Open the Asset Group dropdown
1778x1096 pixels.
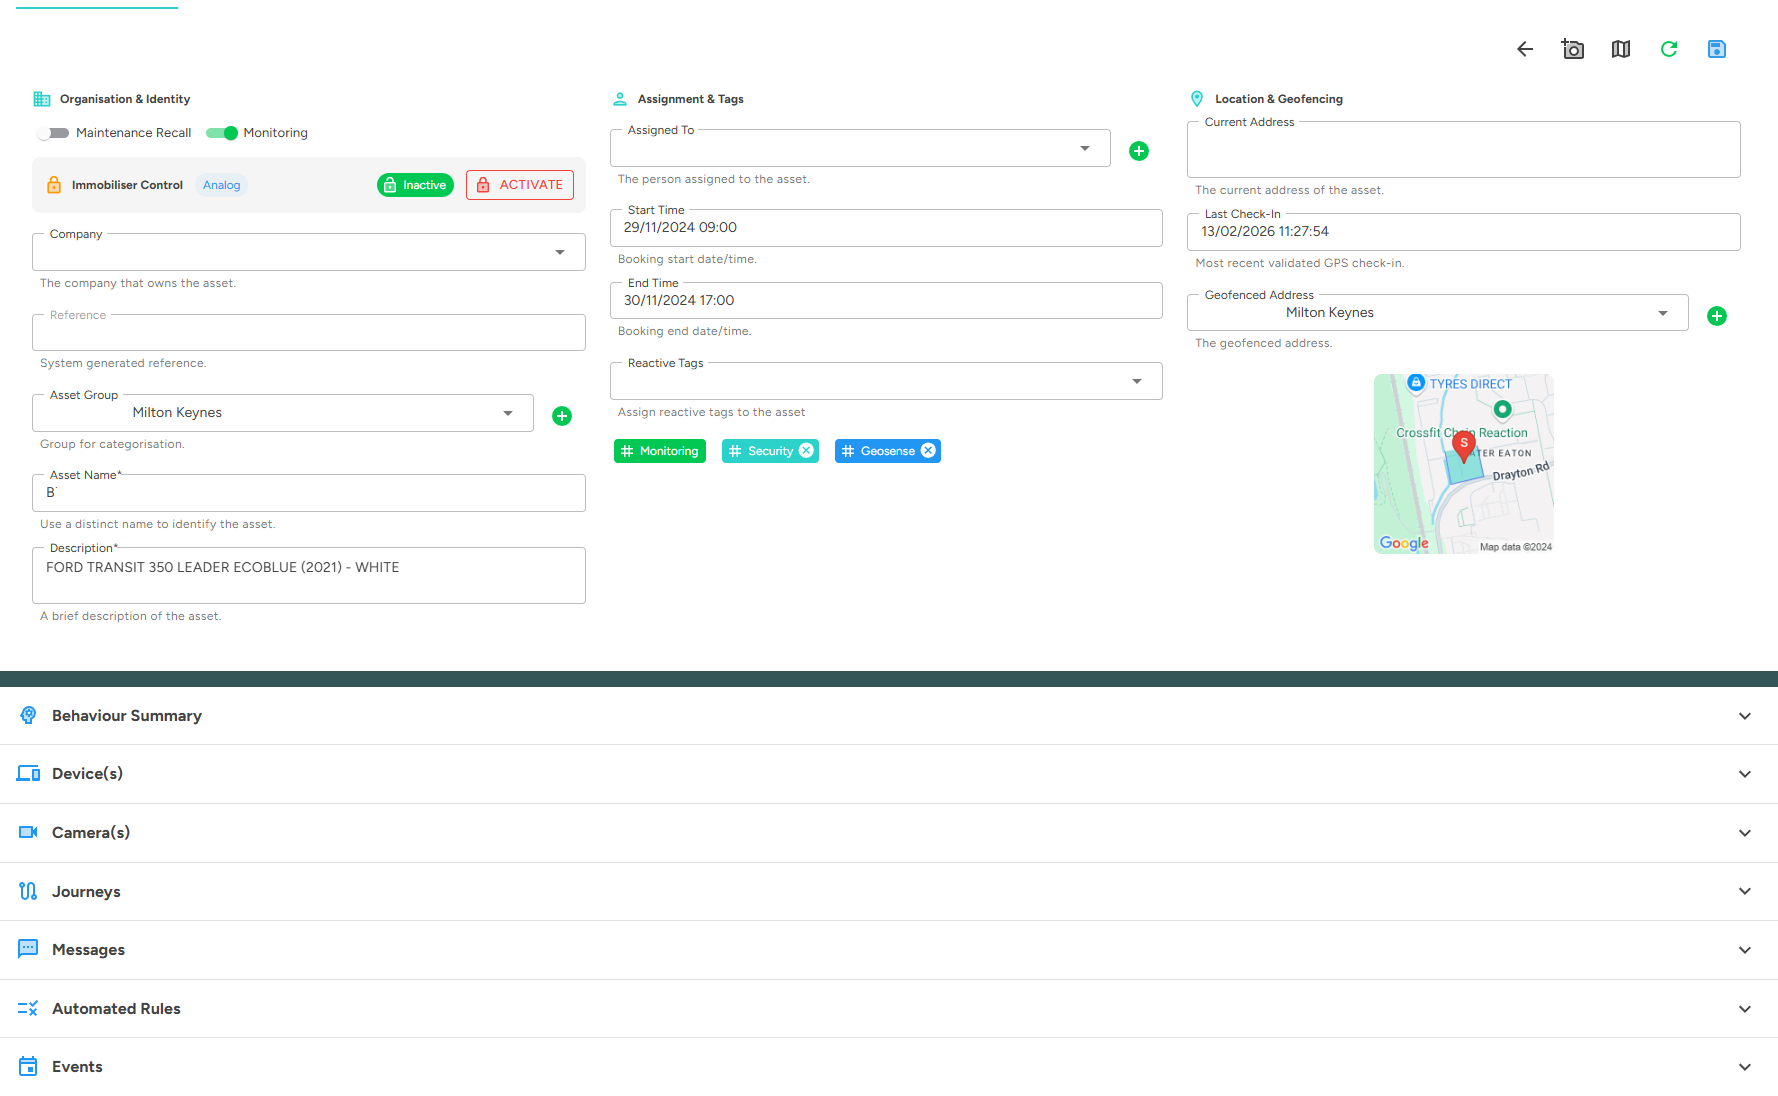coord(283,413)
